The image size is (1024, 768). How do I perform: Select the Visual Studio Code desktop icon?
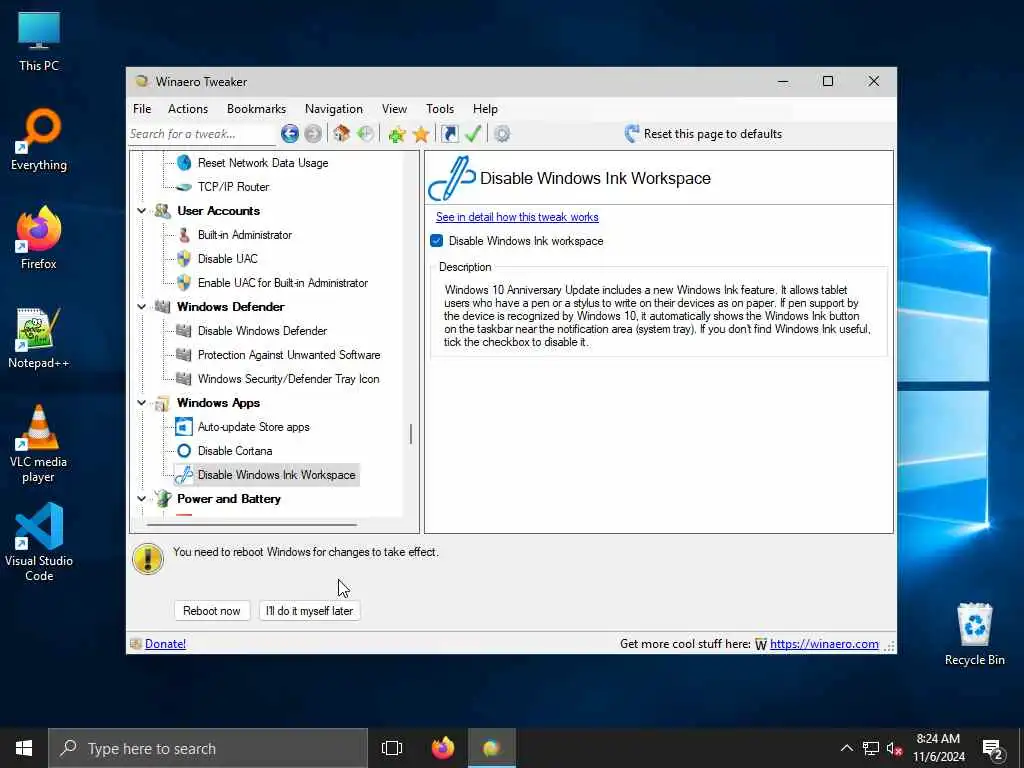(39, 542)
